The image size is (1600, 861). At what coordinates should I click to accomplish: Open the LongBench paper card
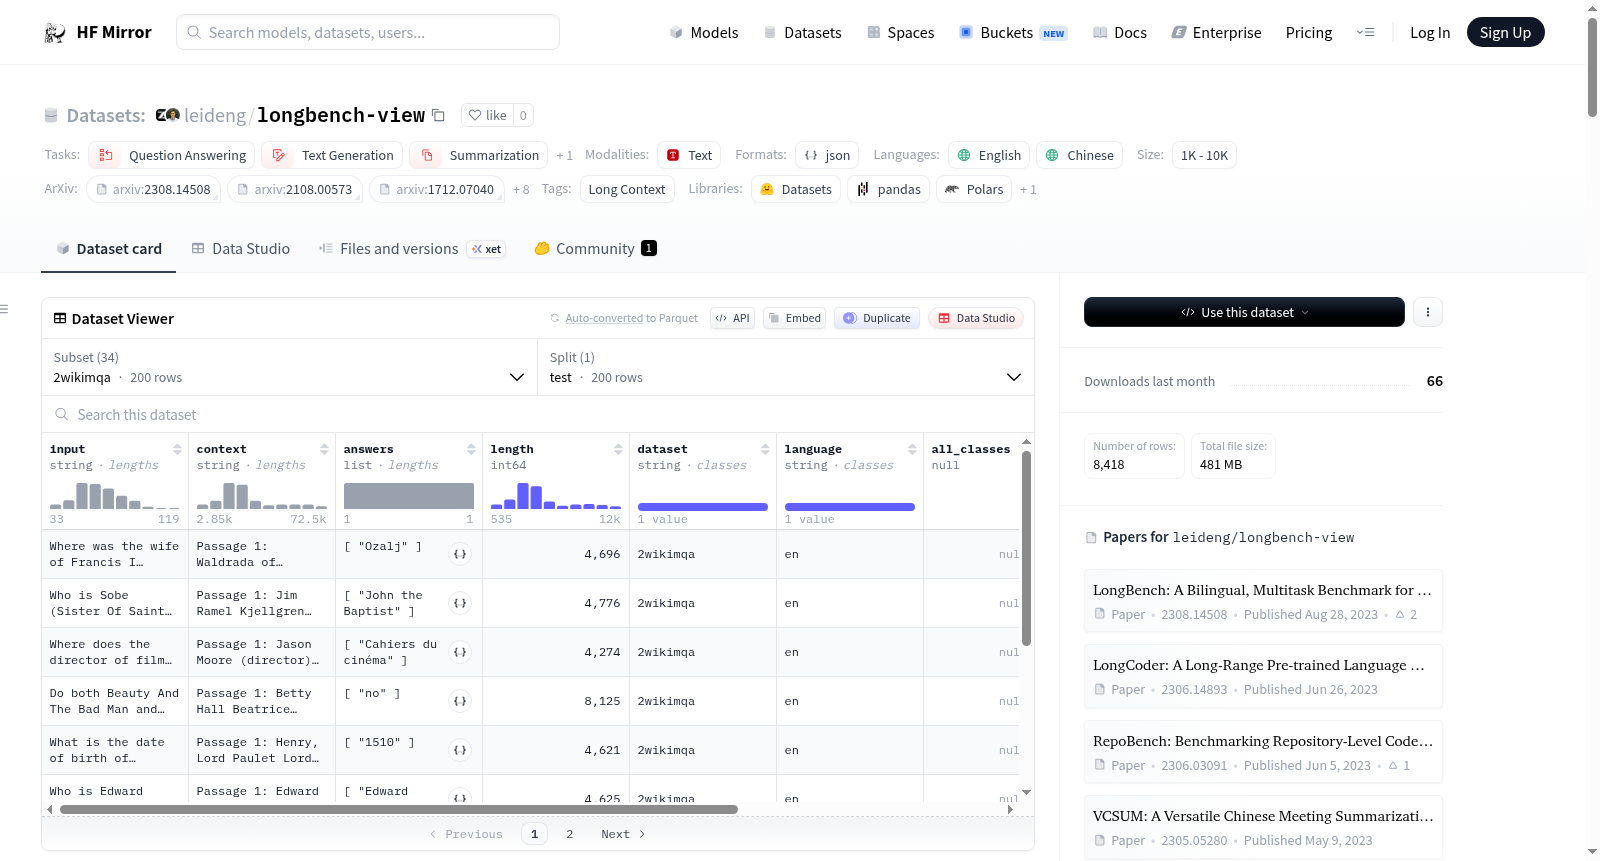[x=1263, y=601]
